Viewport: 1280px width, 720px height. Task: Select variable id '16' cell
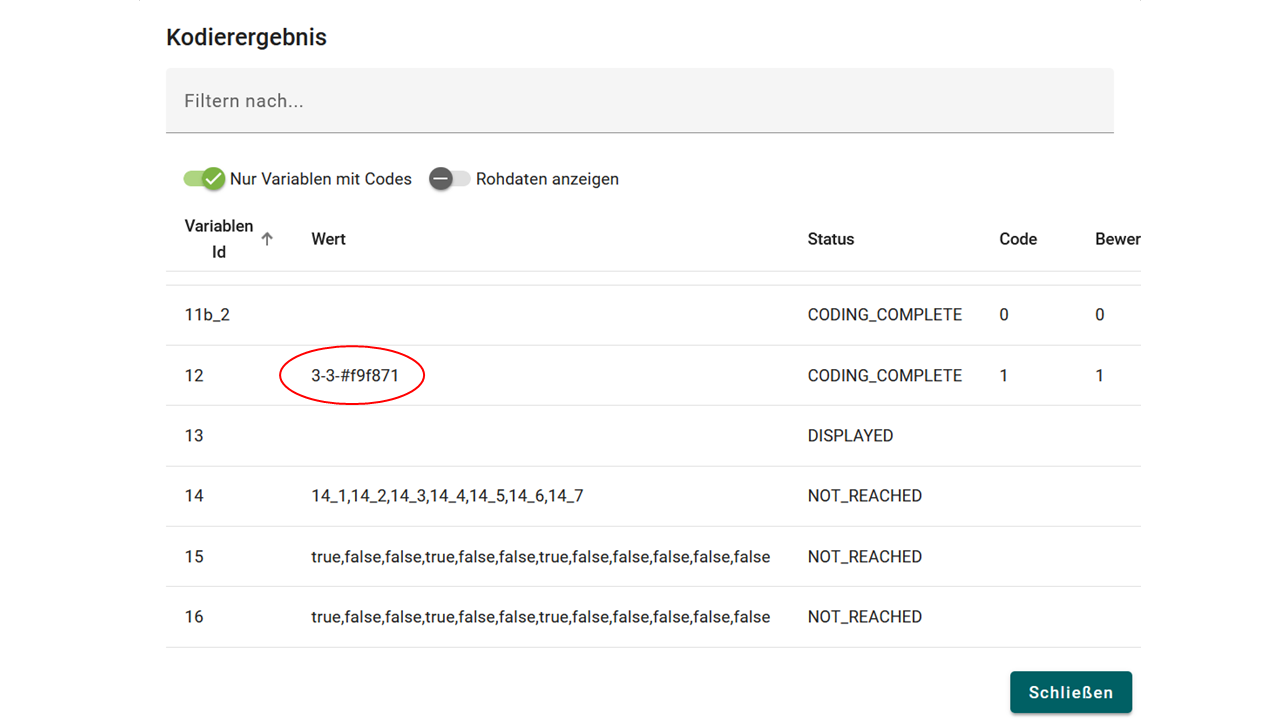(194, 617)
